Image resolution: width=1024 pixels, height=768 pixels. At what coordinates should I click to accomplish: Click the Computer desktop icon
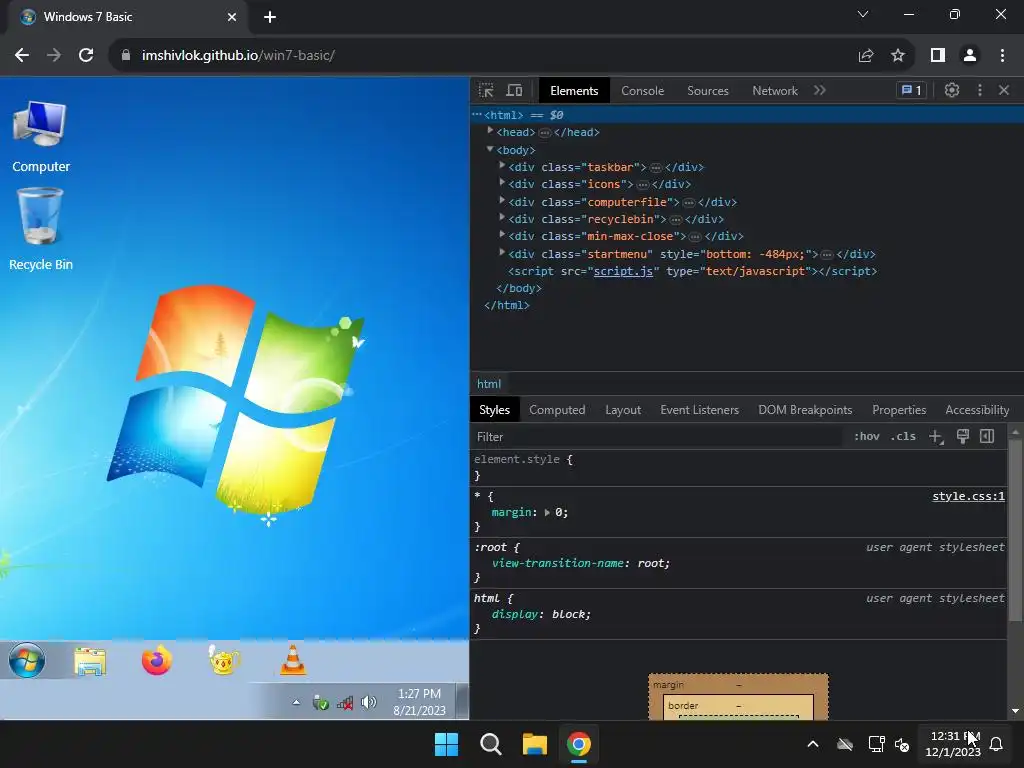click(x=40, y=136)
